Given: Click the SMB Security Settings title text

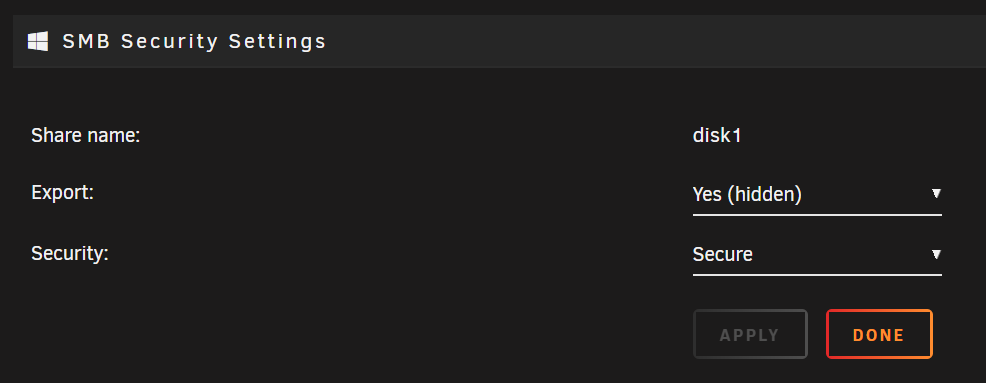Looking at the screenshot, I should [x=194, y=42].
